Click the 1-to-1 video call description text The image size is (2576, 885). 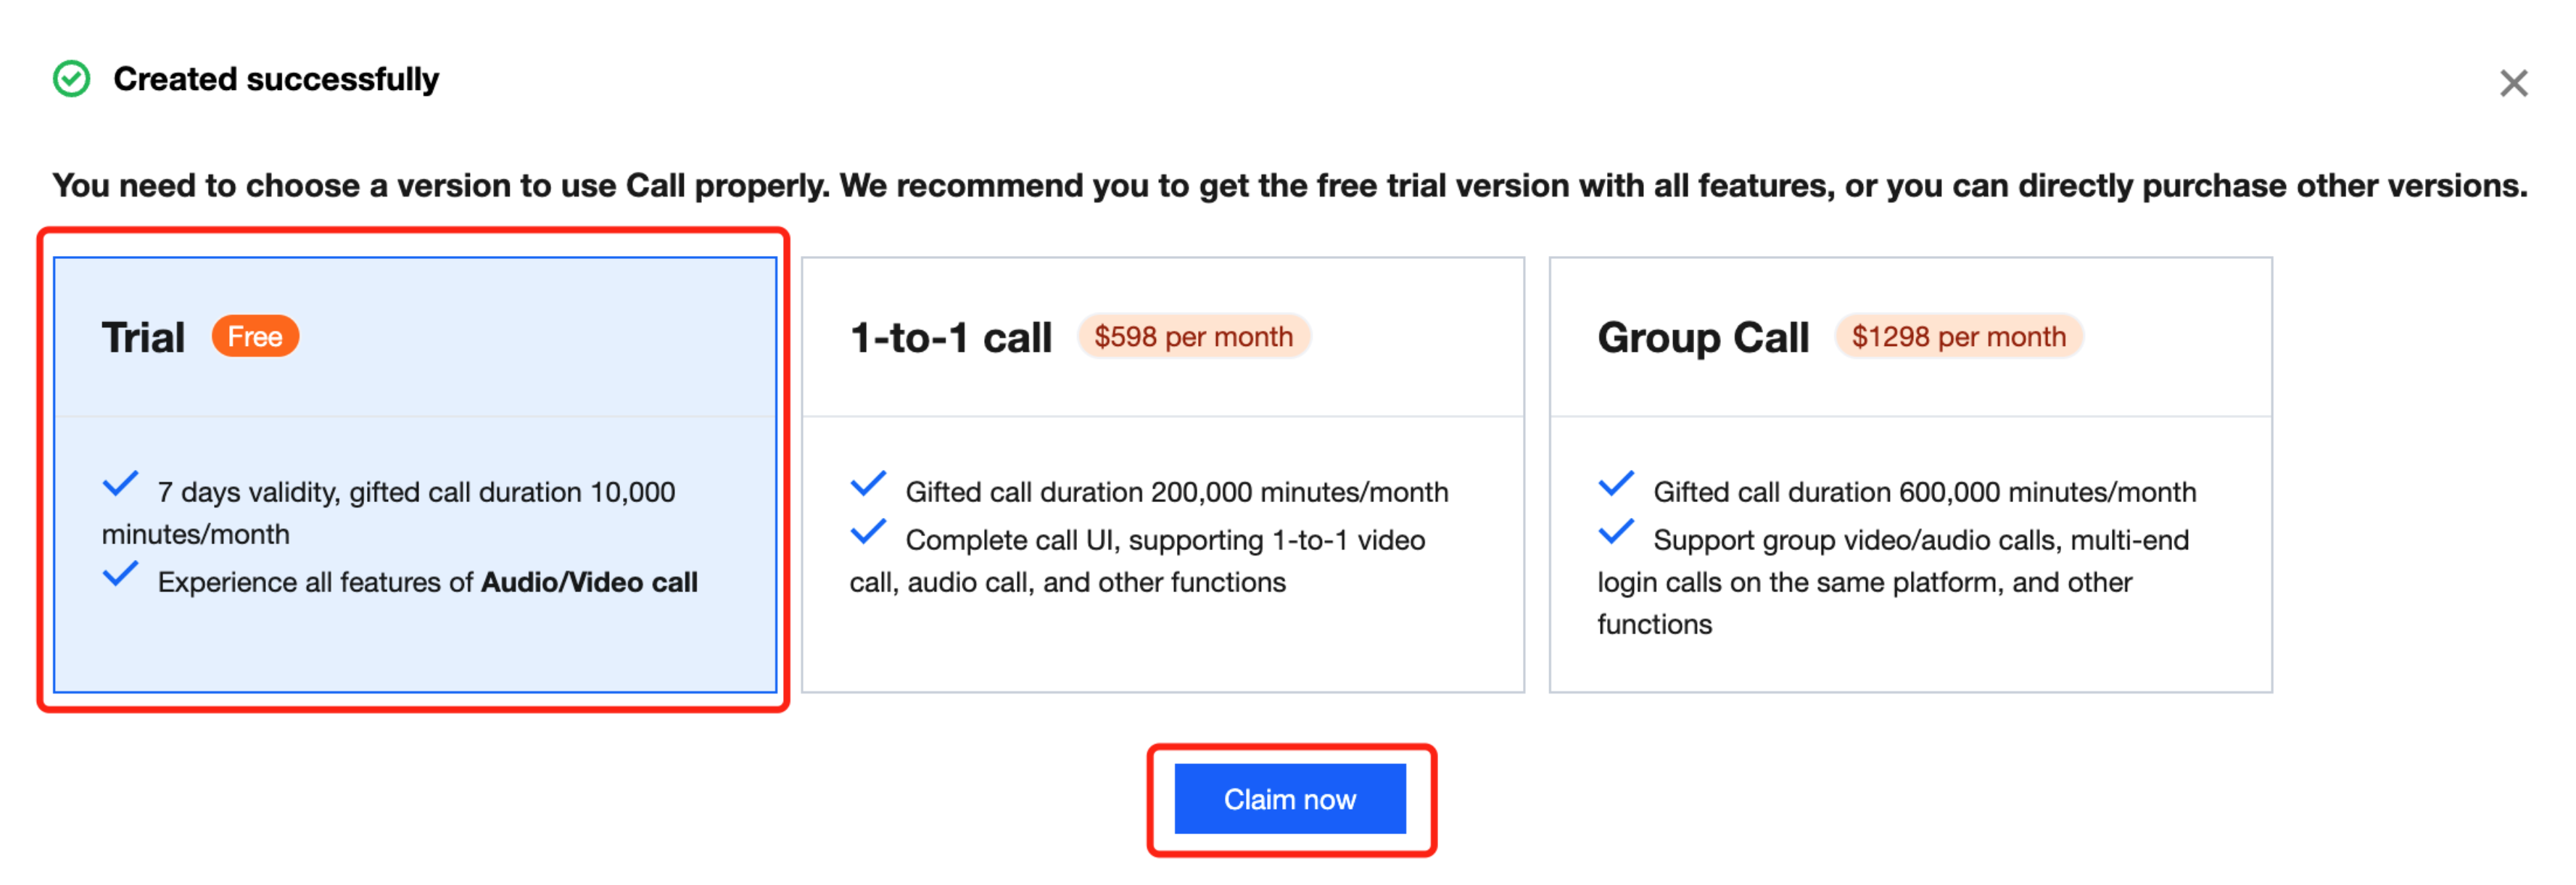(x=1138, y=561)
